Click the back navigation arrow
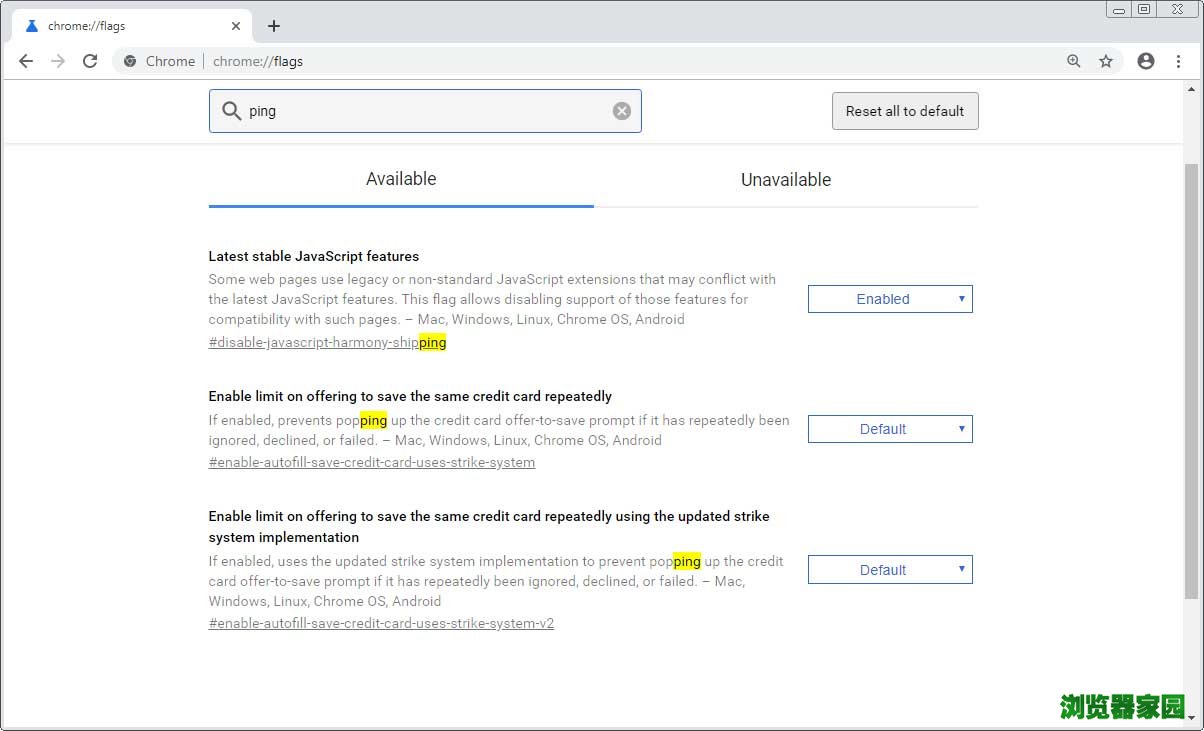1204x731 pixels. coord(26,61)
